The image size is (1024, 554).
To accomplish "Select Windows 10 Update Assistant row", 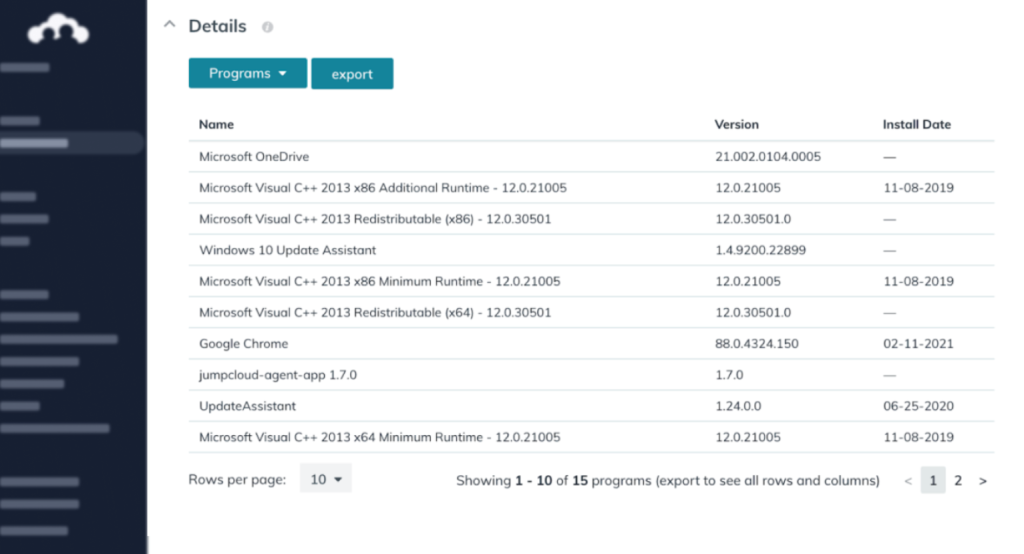I will (591, 250).
